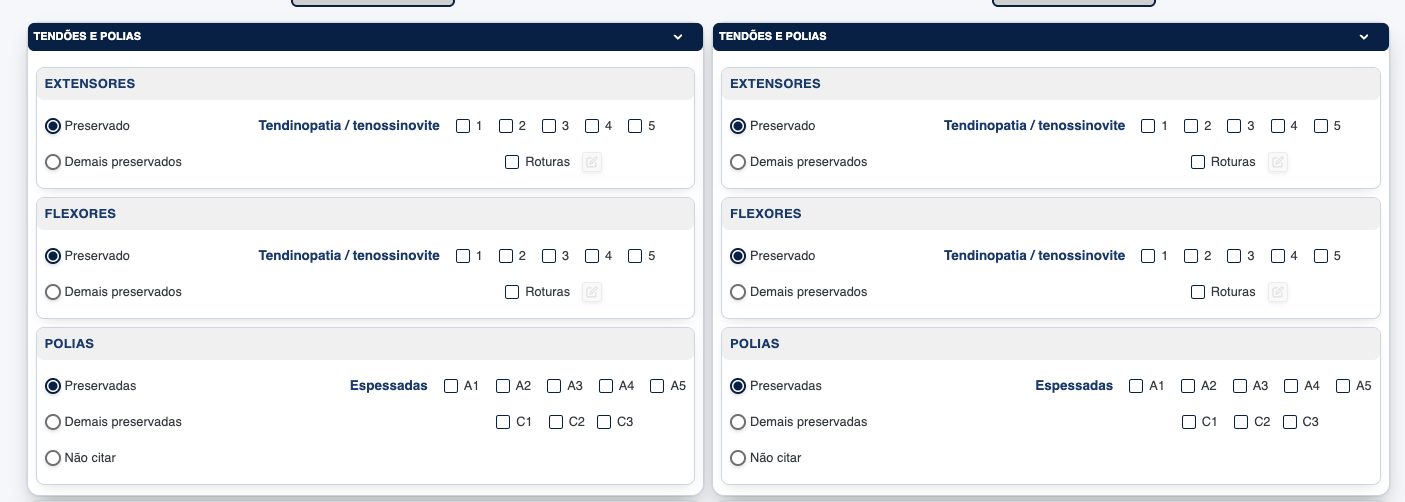Check Roturas in left Extensores section
This screenshot has height=502, width=1405.
coord(512,162)
